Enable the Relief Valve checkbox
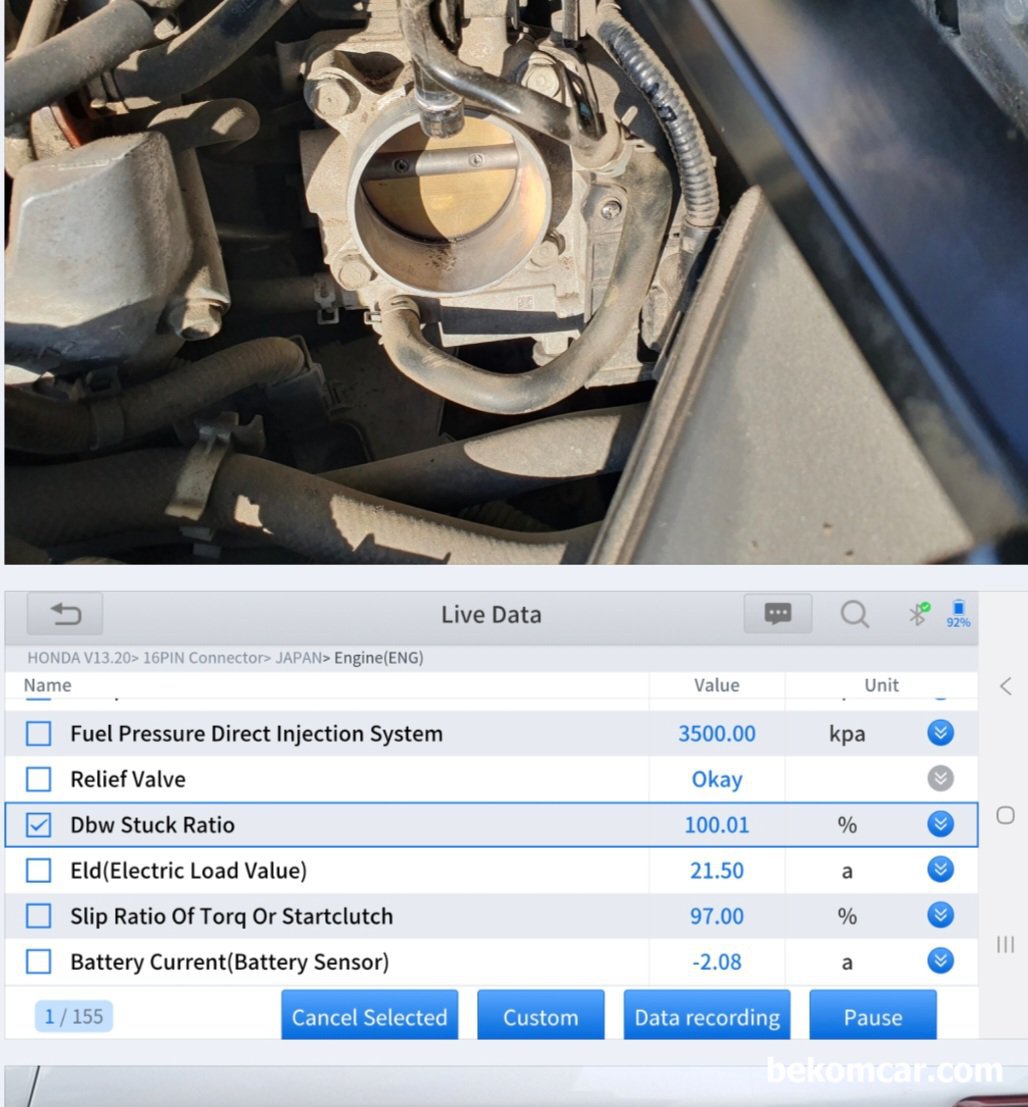Viewport: 1028px width, 1107px height. pos(38,779)
